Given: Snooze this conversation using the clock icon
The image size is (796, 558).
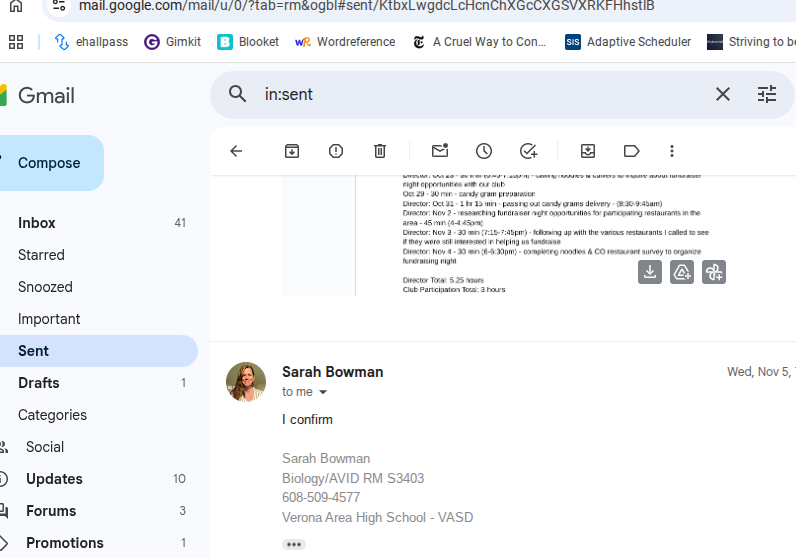Looking at the screenshot, I should click(x=484, y=151).
